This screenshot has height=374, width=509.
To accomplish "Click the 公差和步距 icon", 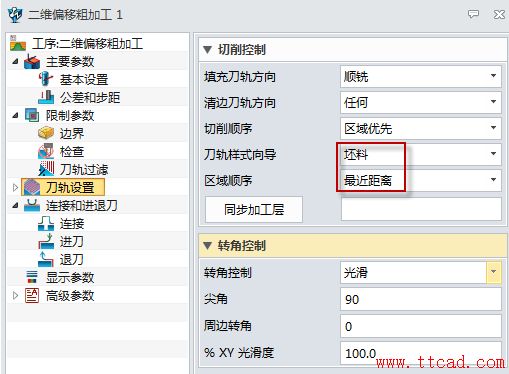I will click(x=46, y=97).
